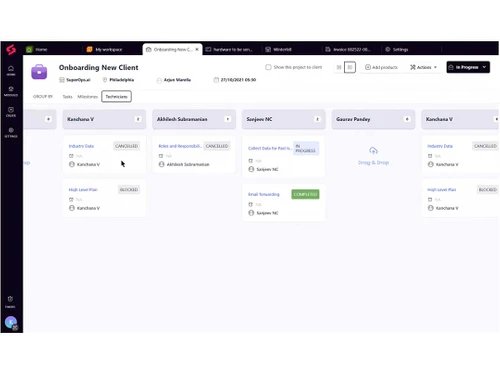Click the count badge on Akhilesh Subramanian column

(x=228, y=119)
